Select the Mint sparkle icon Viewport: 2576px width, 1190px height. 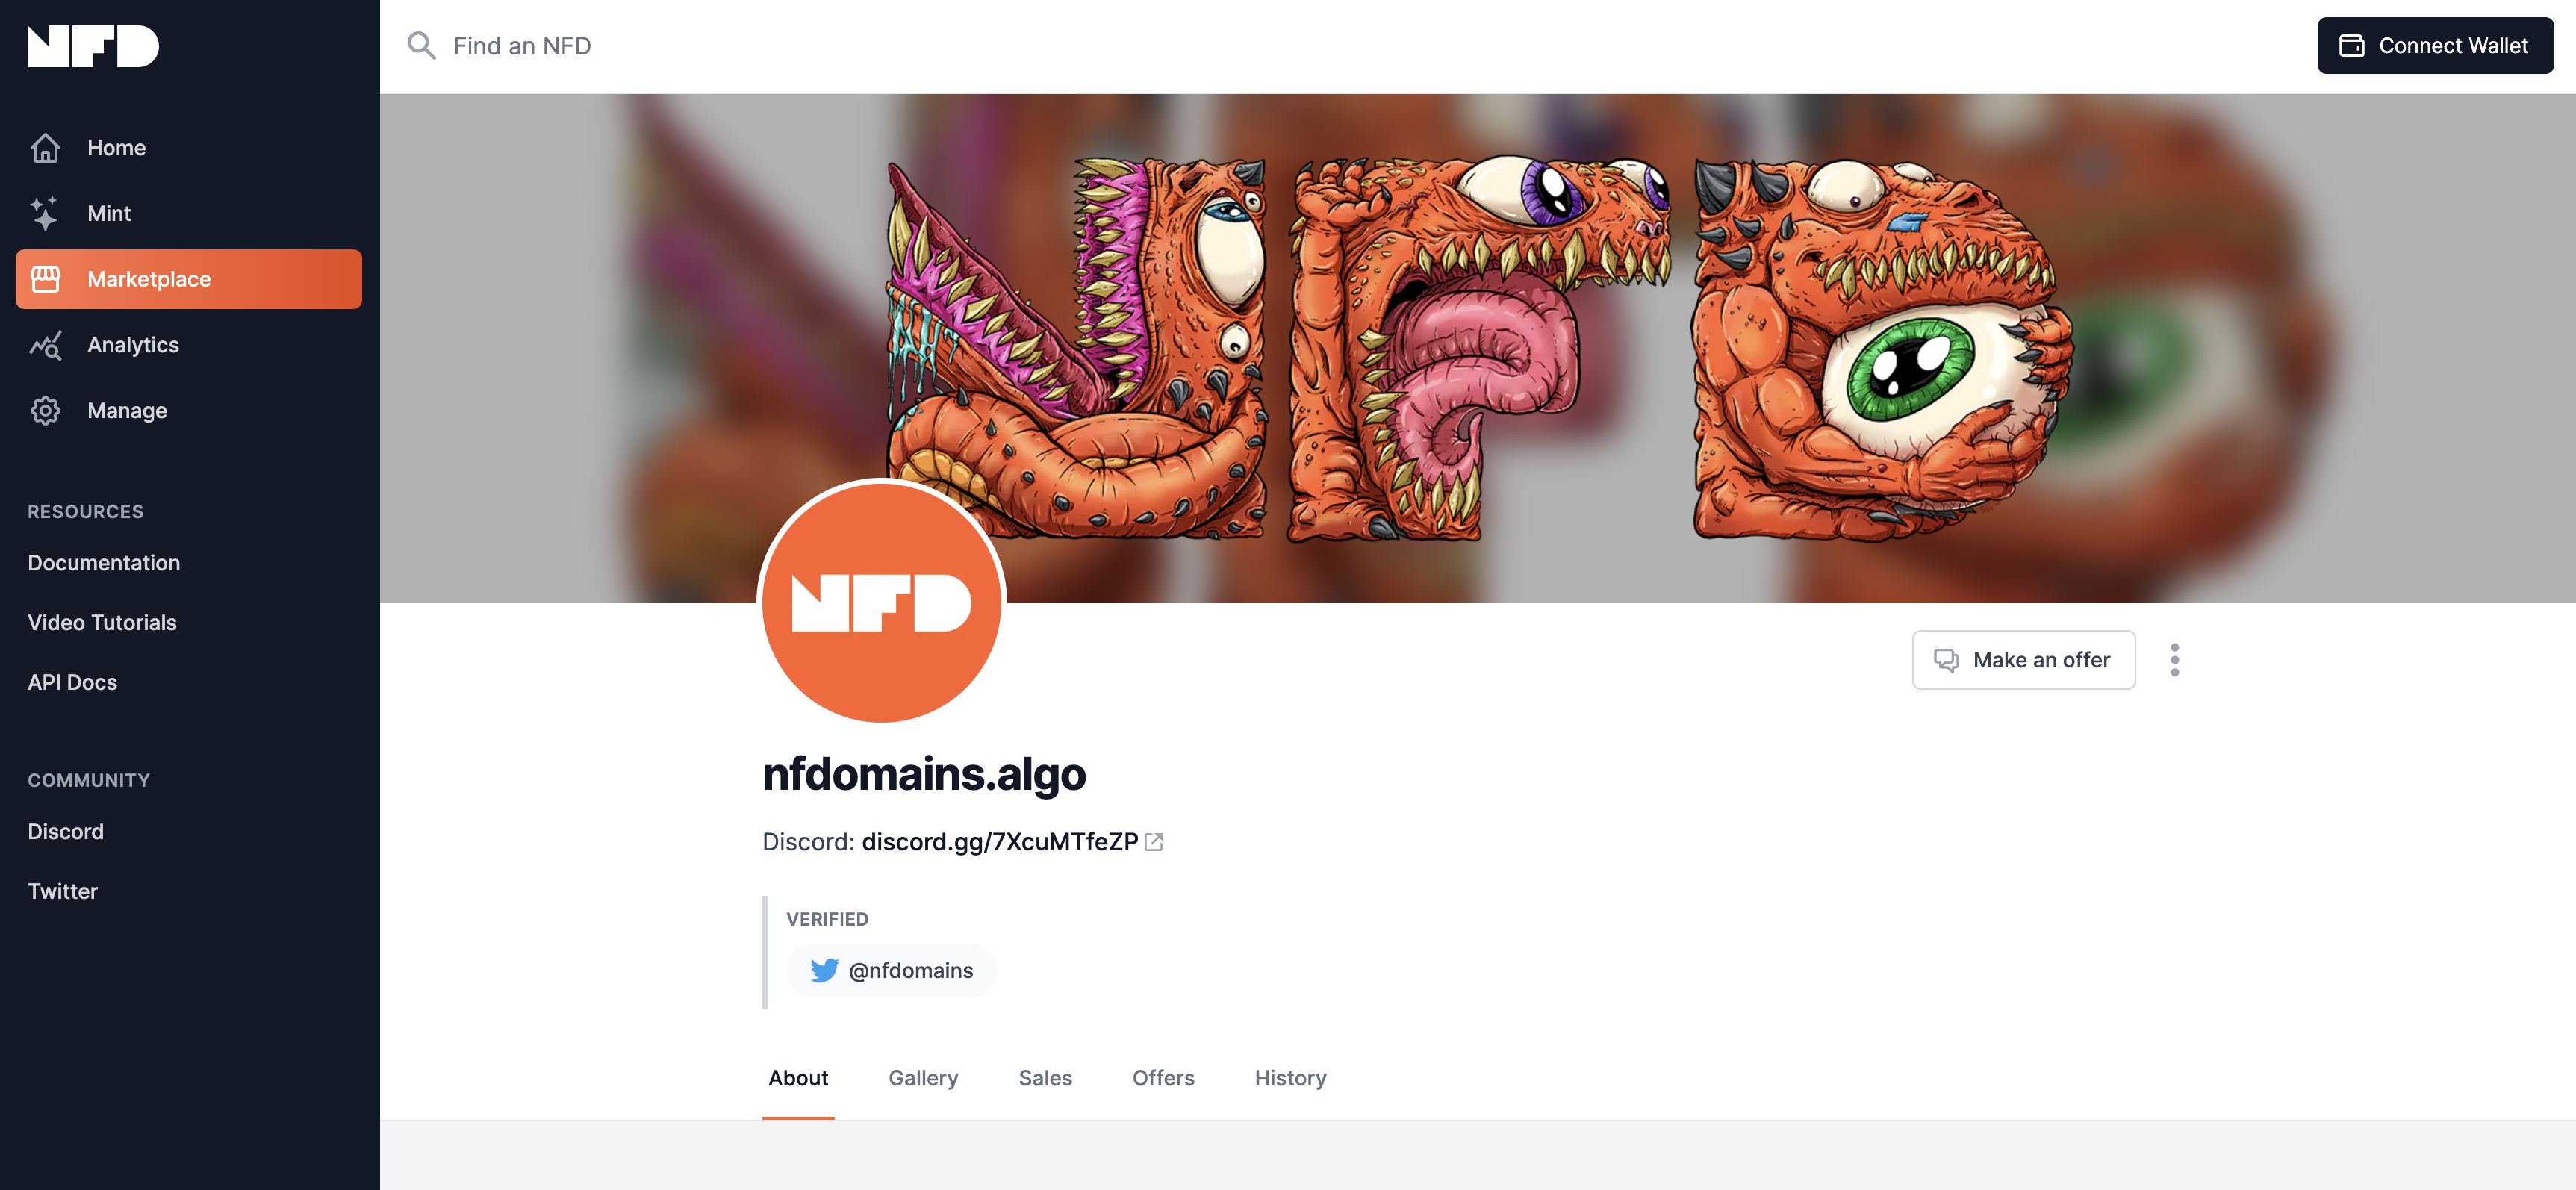point(45,213)
